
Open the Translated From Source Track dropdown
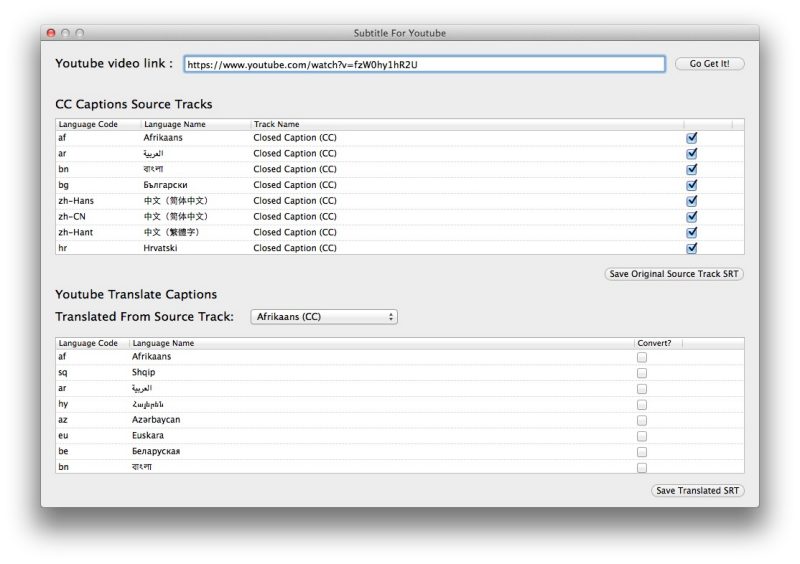[x=324, y=317]
